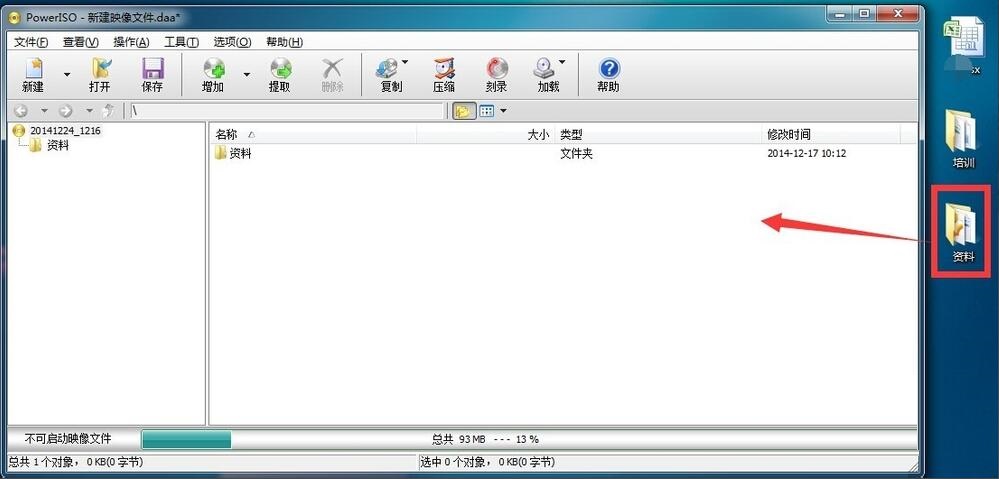Click the 选中 0 个对象 status text
The width and height of the screenshot is (999, 479).
pos(487,462)
